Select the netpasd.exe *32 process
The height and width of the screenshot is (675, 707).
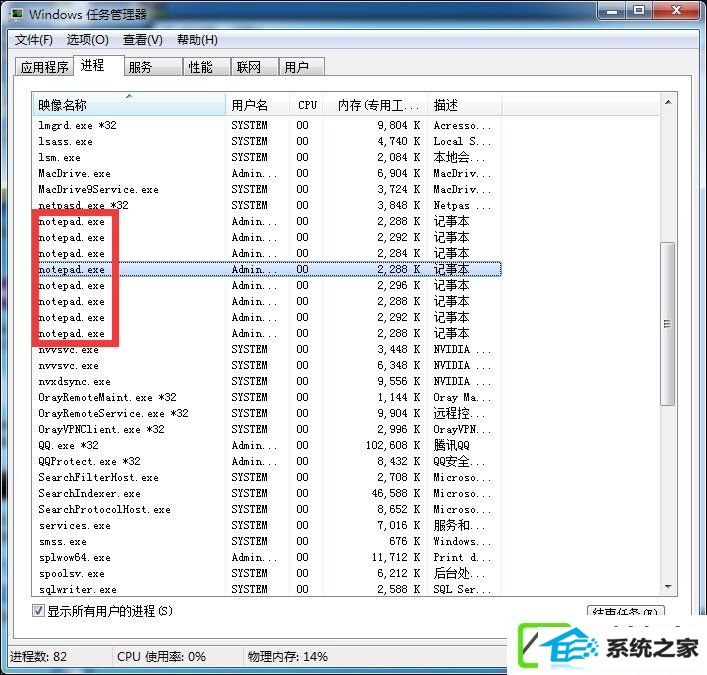[267, 206]
